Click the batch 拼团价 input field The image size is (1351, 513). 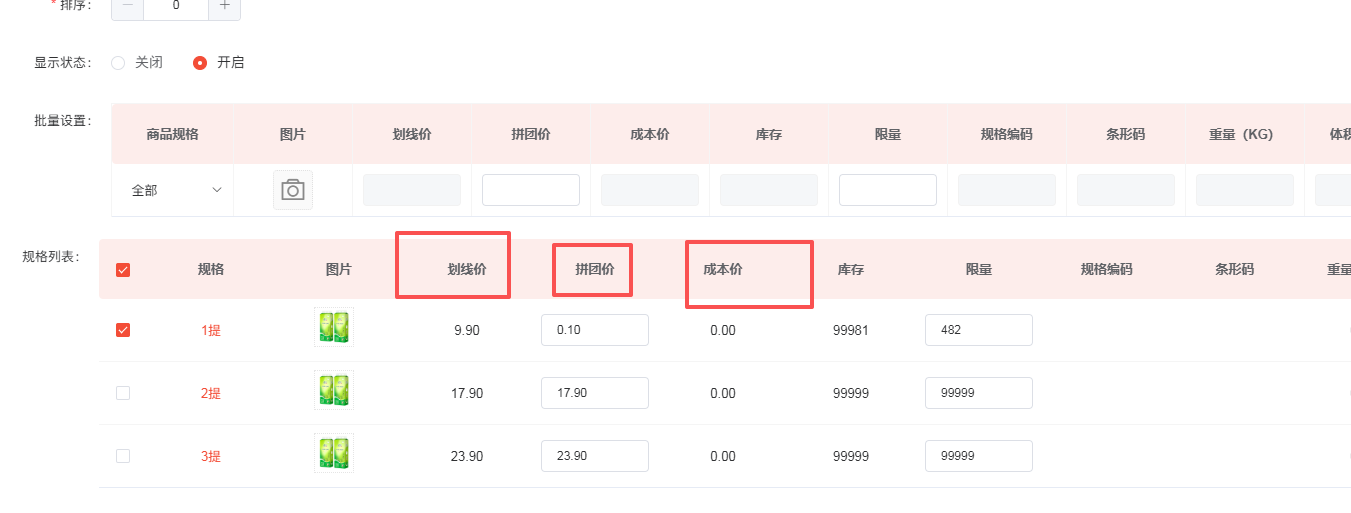tap(531, 190)
